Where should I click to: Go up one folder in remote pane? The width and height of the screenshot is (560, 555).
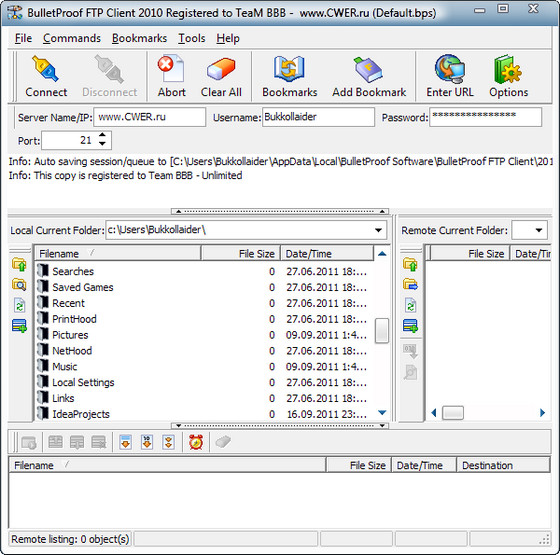point(410,265)
